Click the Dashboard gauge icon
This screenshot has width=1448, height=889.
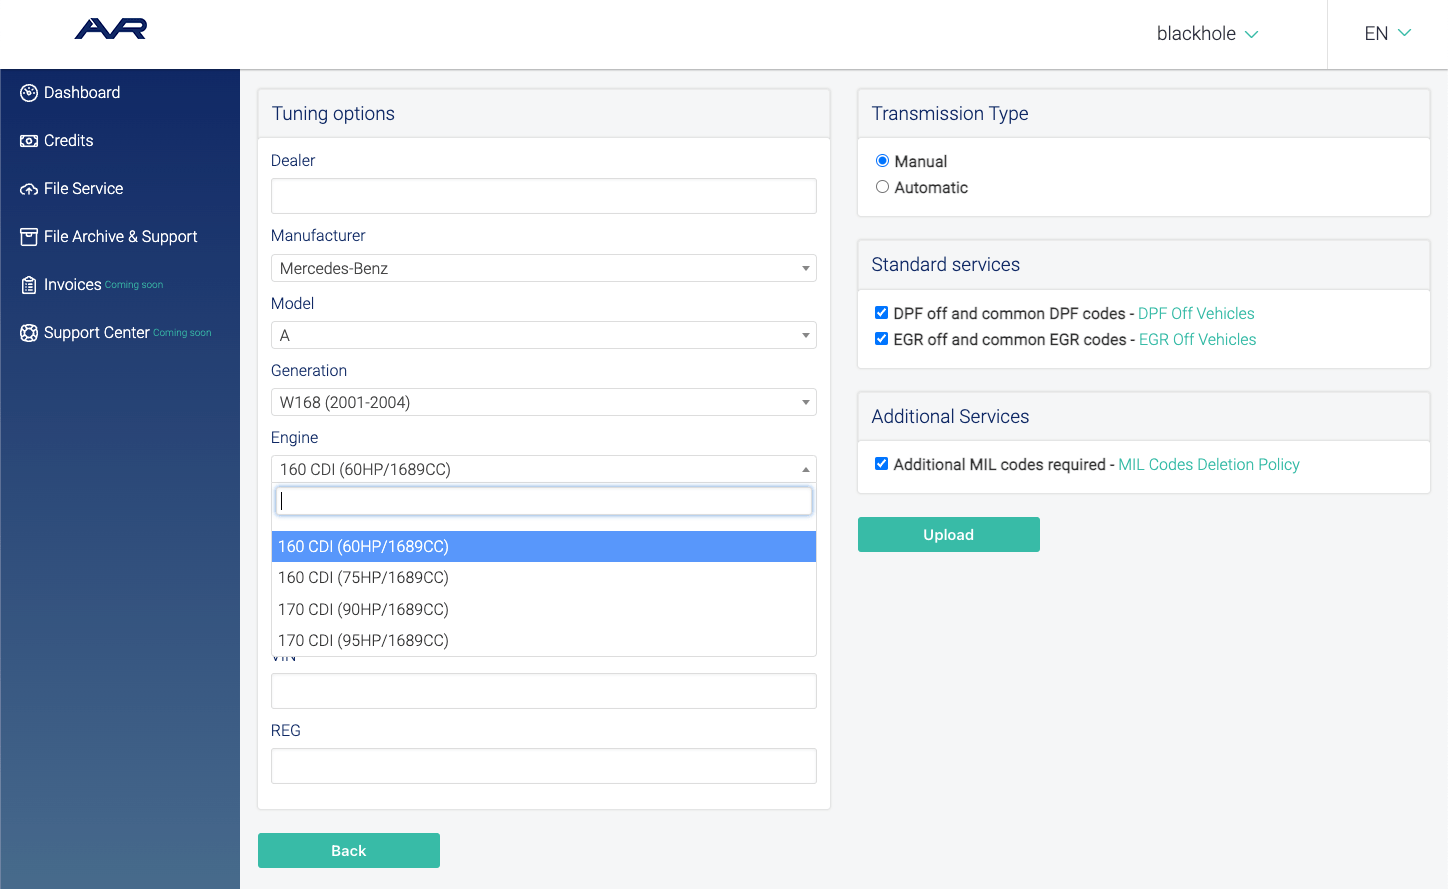tap(29, 93)
